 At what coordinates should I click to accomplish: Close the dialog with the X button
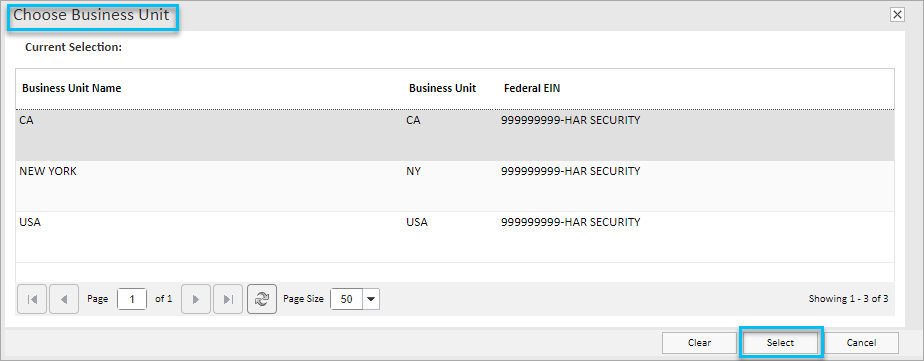coord(897,15)
